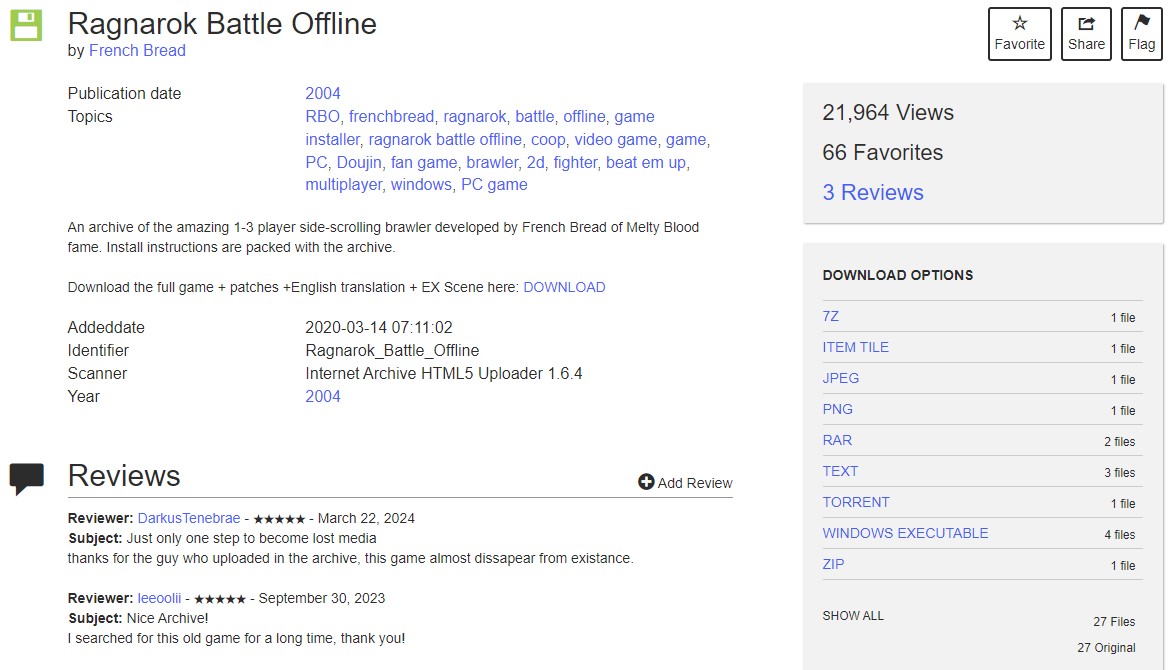1172x670 pixels.
Task: Click the subject text "Nice Archive!"
Action: [x=167, y=618]
